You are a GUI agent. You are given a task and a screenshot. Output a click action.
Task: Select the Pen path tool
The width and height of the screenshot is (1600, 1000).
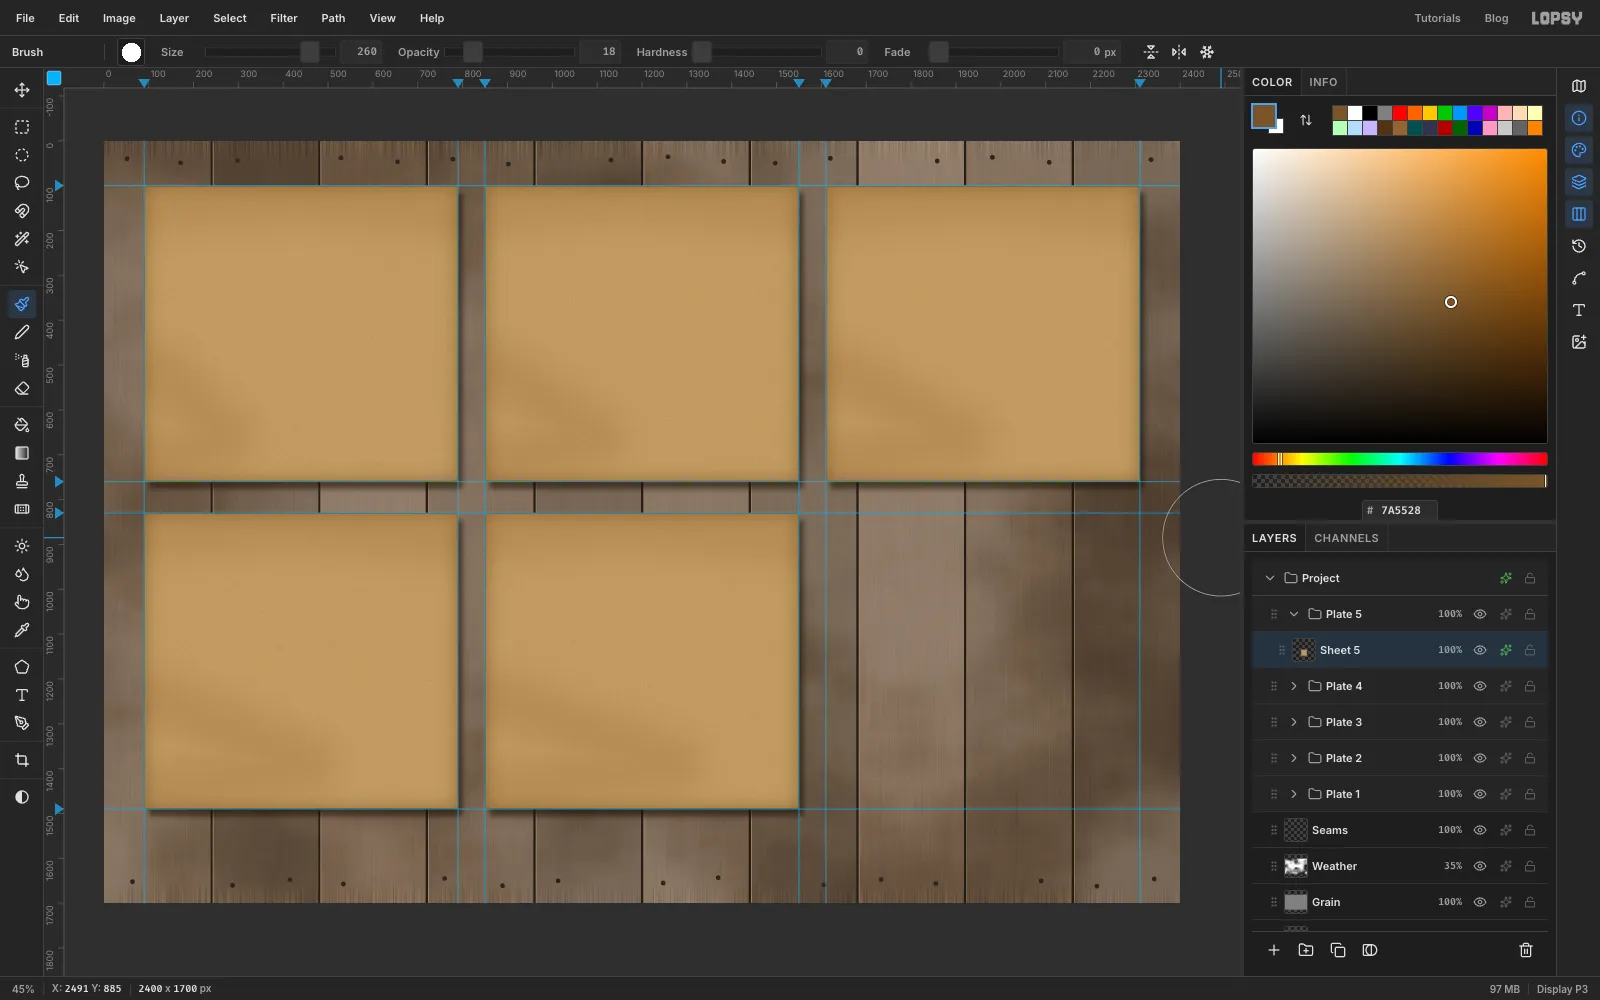click(22, 723)
